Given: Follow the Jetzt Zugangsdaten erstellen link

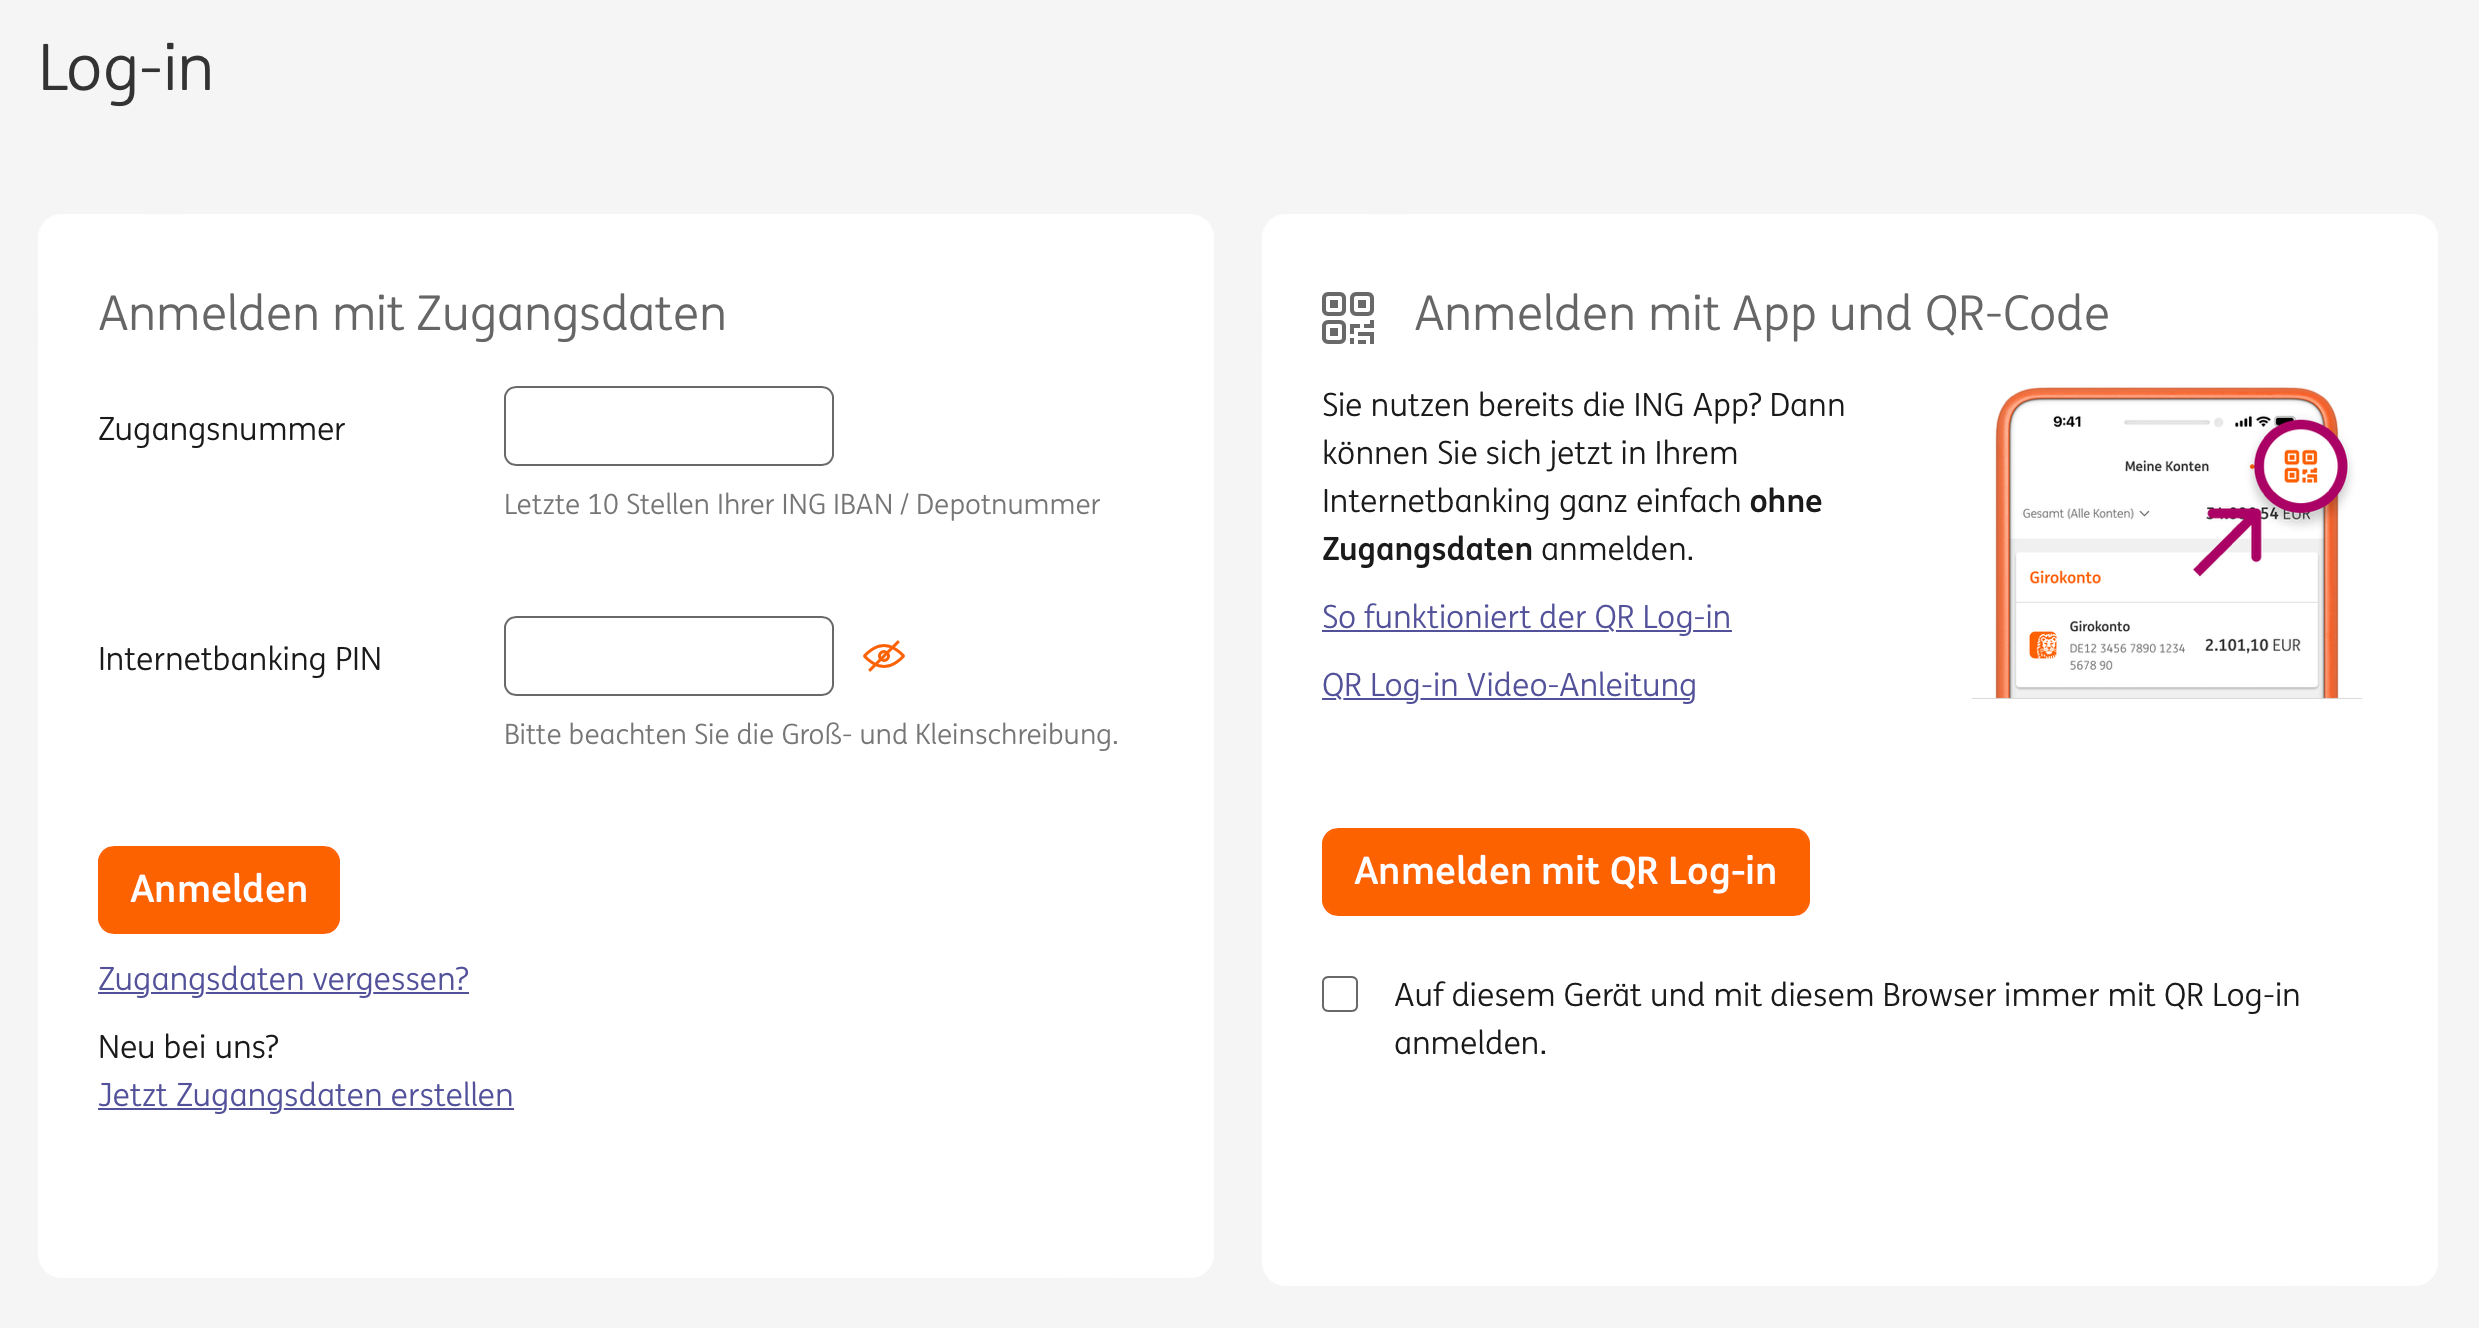Looking at the screenshot, I should 305,1095.
